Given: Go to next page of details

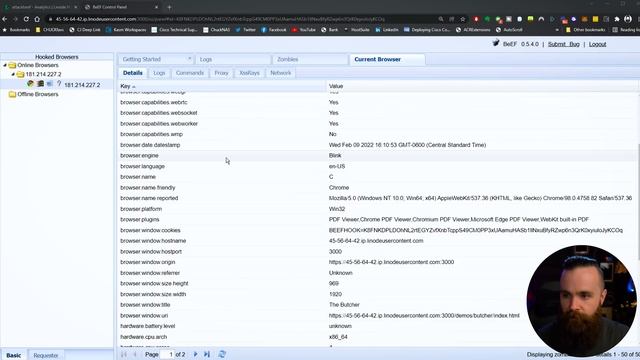Looking at the screenshot, I should 195,354.
